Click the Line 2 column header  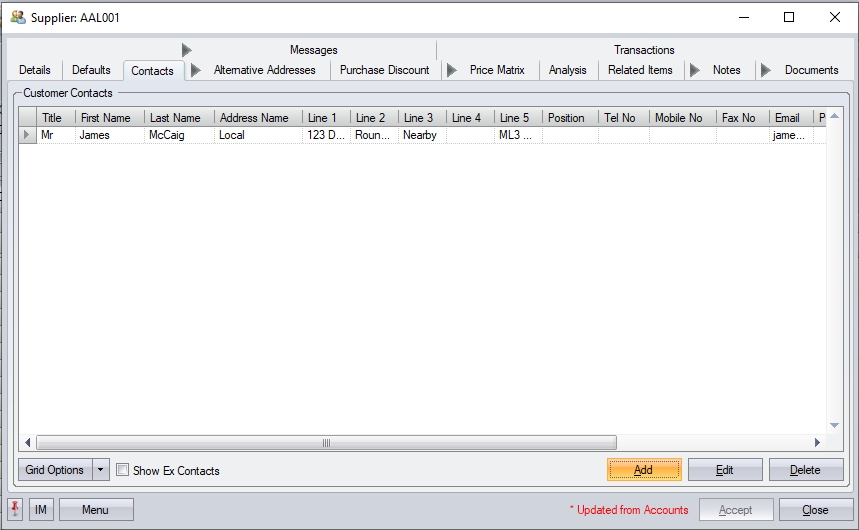374,117
